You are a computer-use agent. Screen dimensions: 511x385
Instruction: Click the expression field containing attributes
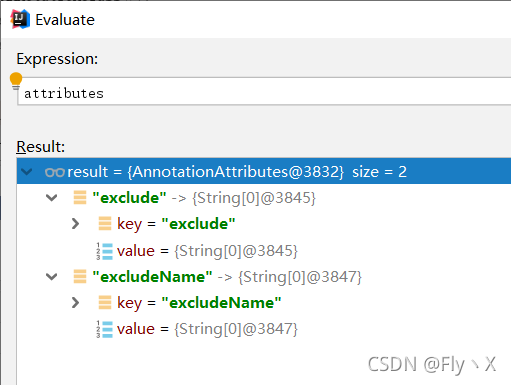point(264,92)
